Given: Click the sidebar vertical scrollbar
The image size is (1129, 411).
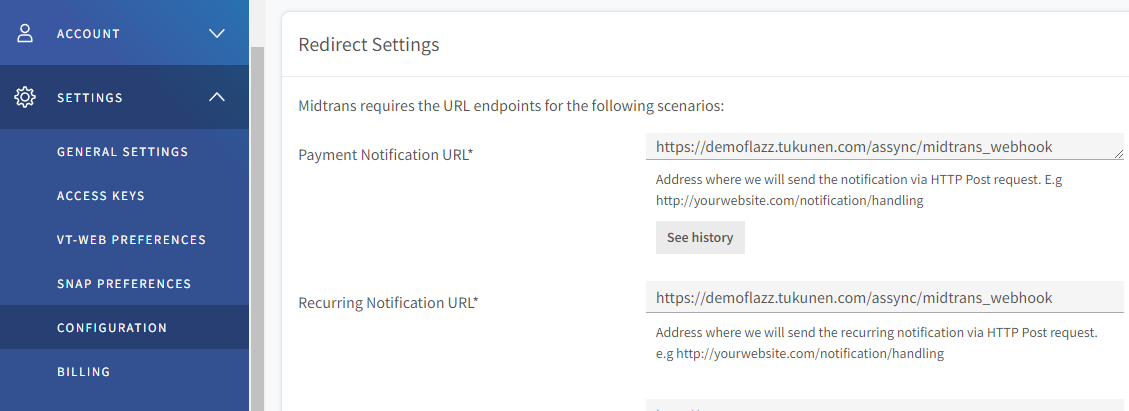Looking at the screenshot, I should (x=257, y=230).
